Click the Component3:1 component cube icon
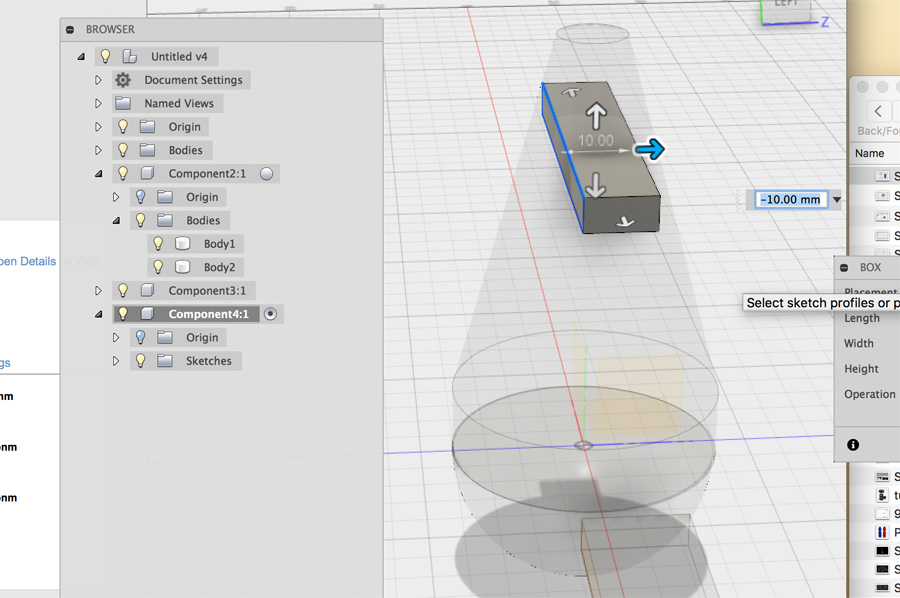Screen dimensions: 900x598 pyautogui.click(x=148, y=290)
